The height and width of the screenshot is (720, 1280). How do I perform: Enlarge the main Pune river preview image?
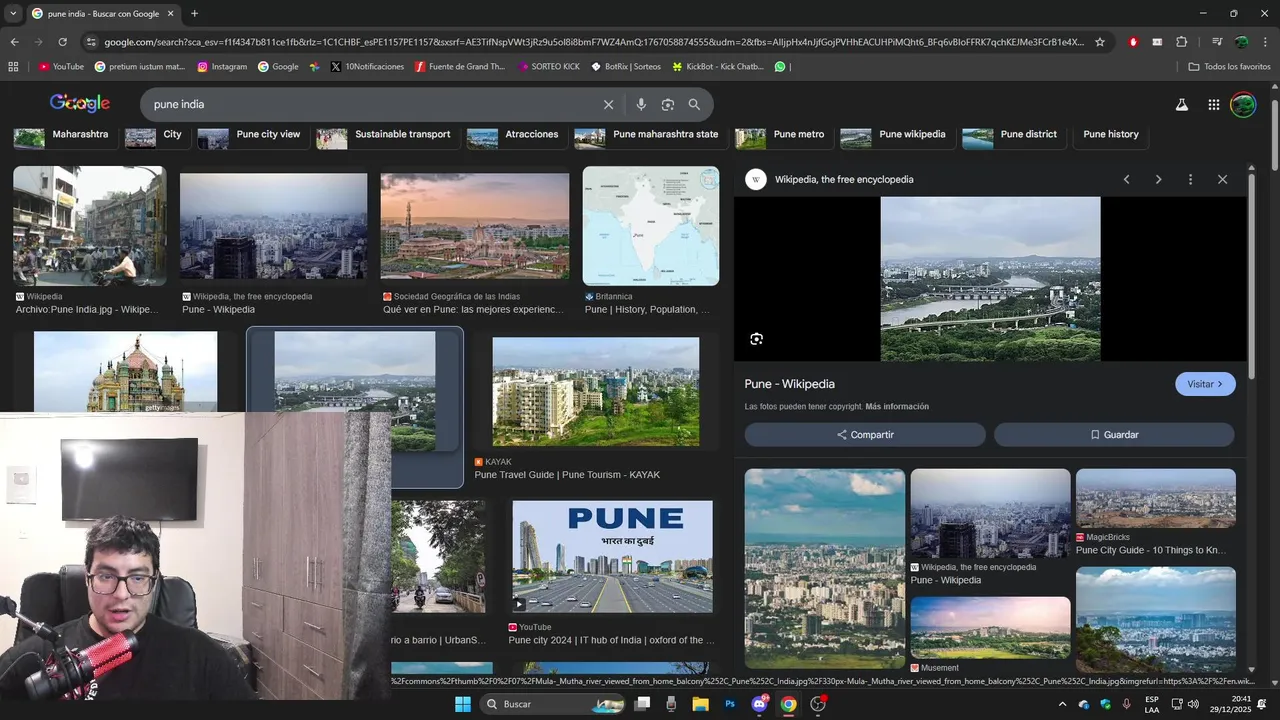pos(990,279)
